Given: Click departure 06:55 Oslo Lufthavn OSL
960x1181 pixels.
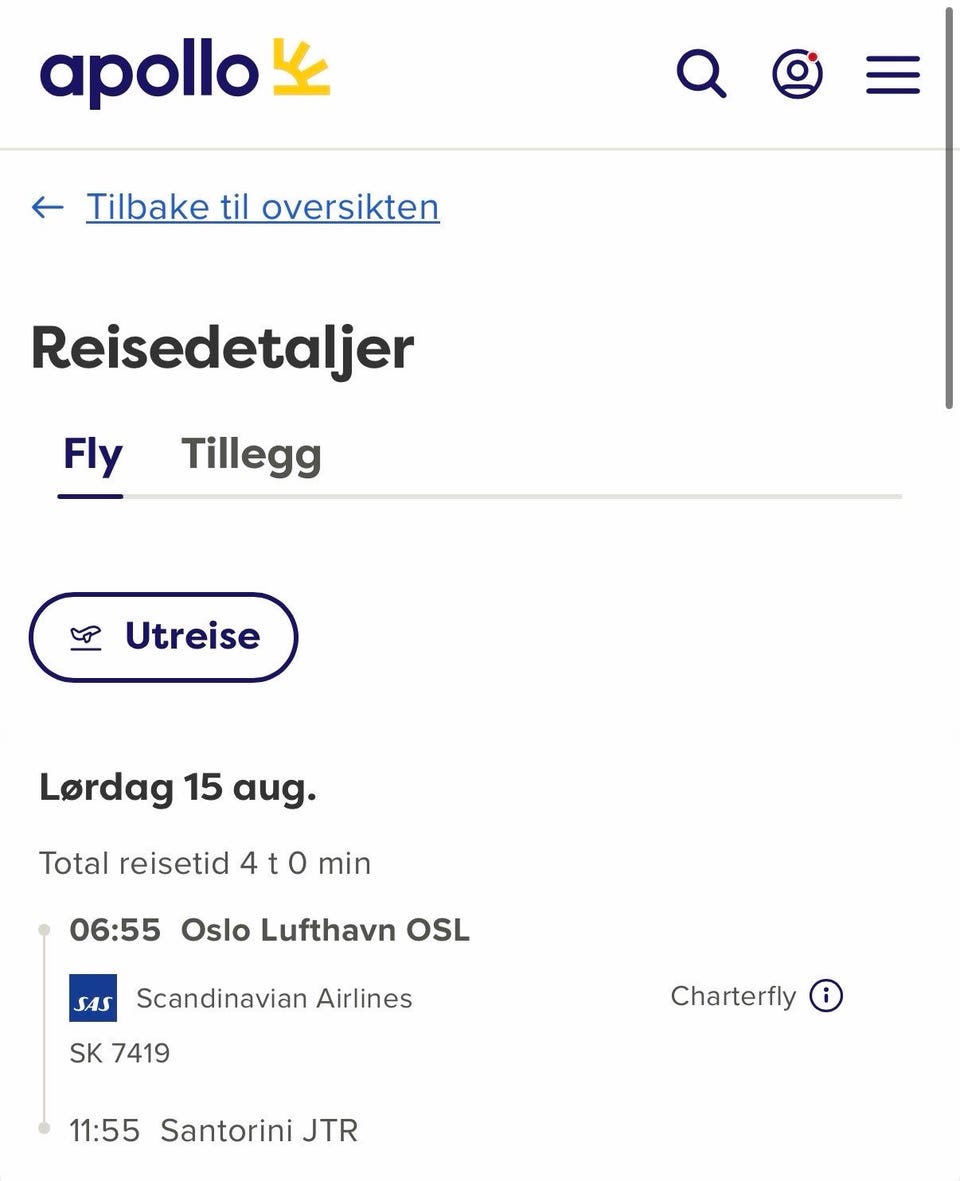Looking at the screenshot, I should (269, 930).
